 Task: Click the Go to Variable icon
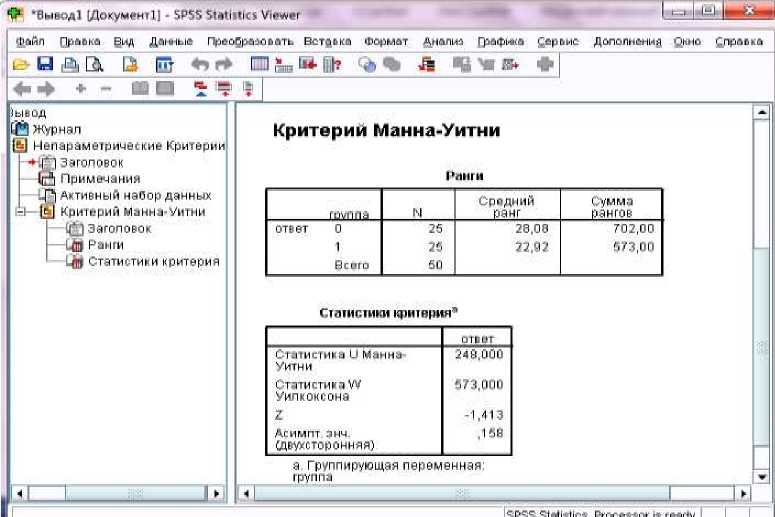click(x=308, y=64)
